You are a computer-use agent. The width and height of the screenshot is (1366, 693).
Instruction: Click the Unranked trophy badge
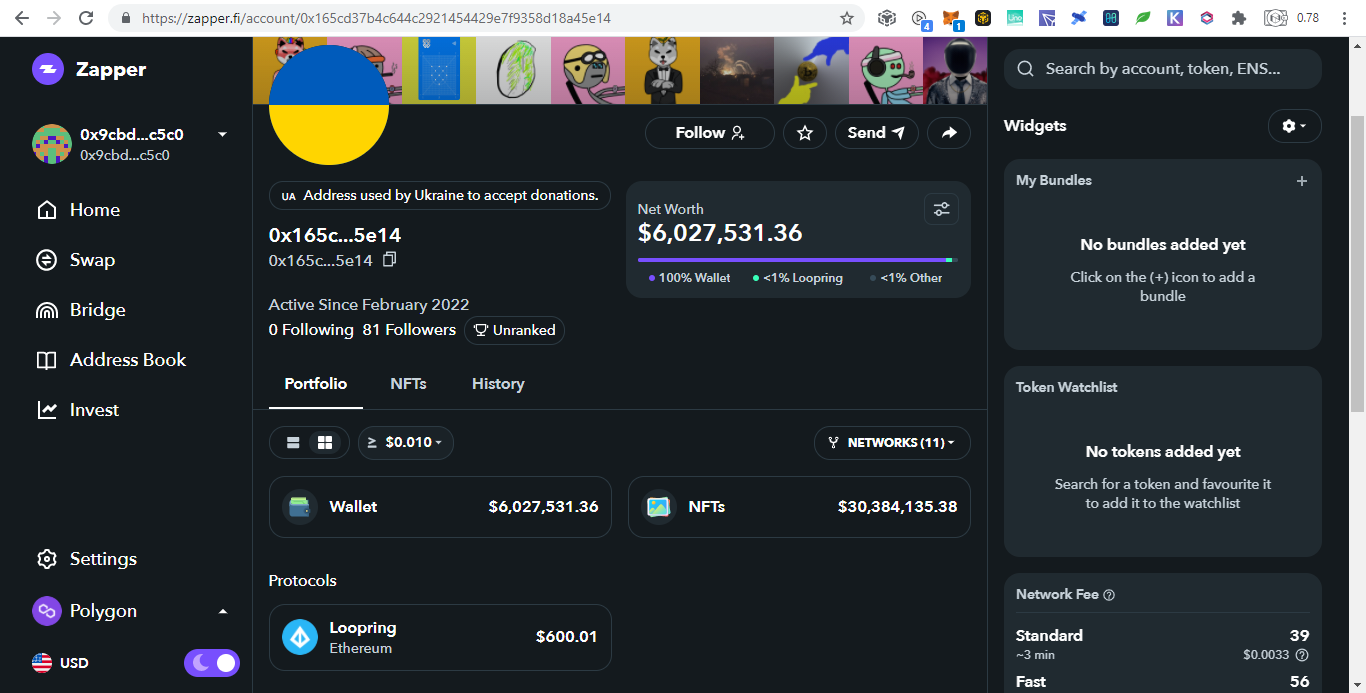(x=514, y=330)
